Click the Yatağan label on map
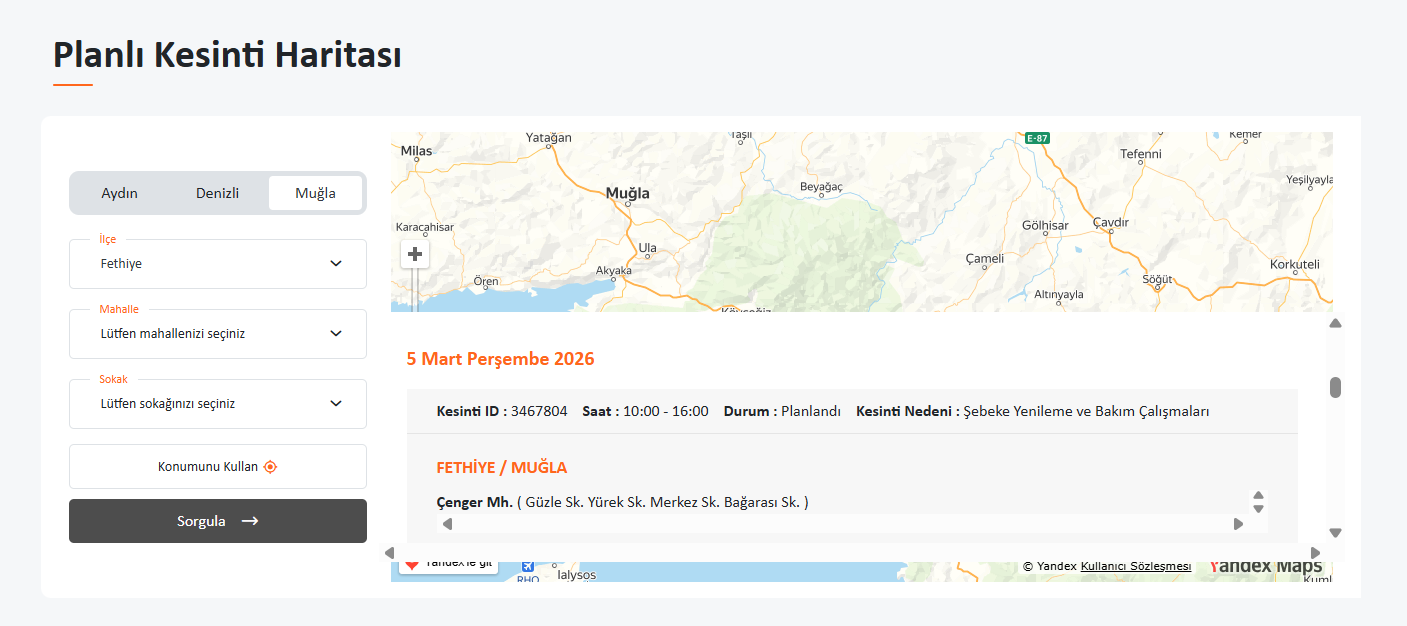 pyautogui.click(x=549, y=137)
